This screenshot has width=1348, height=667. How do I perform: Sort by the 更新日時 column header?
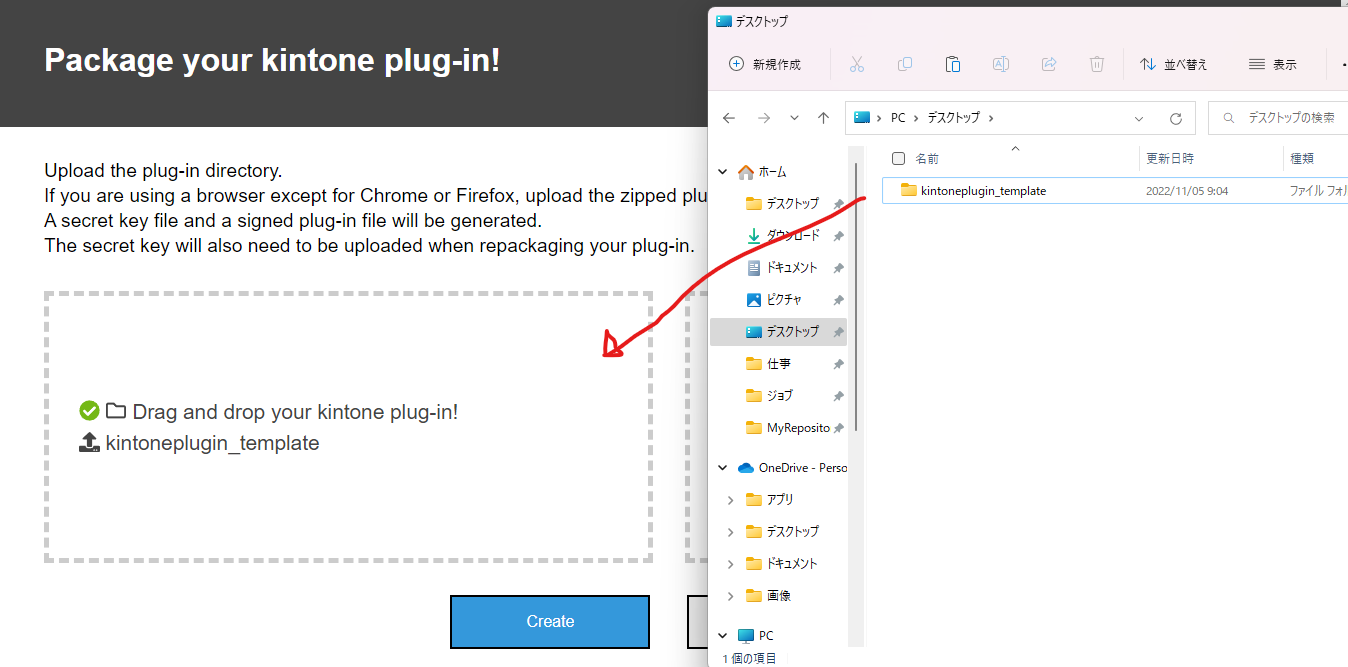point(1170,158)
